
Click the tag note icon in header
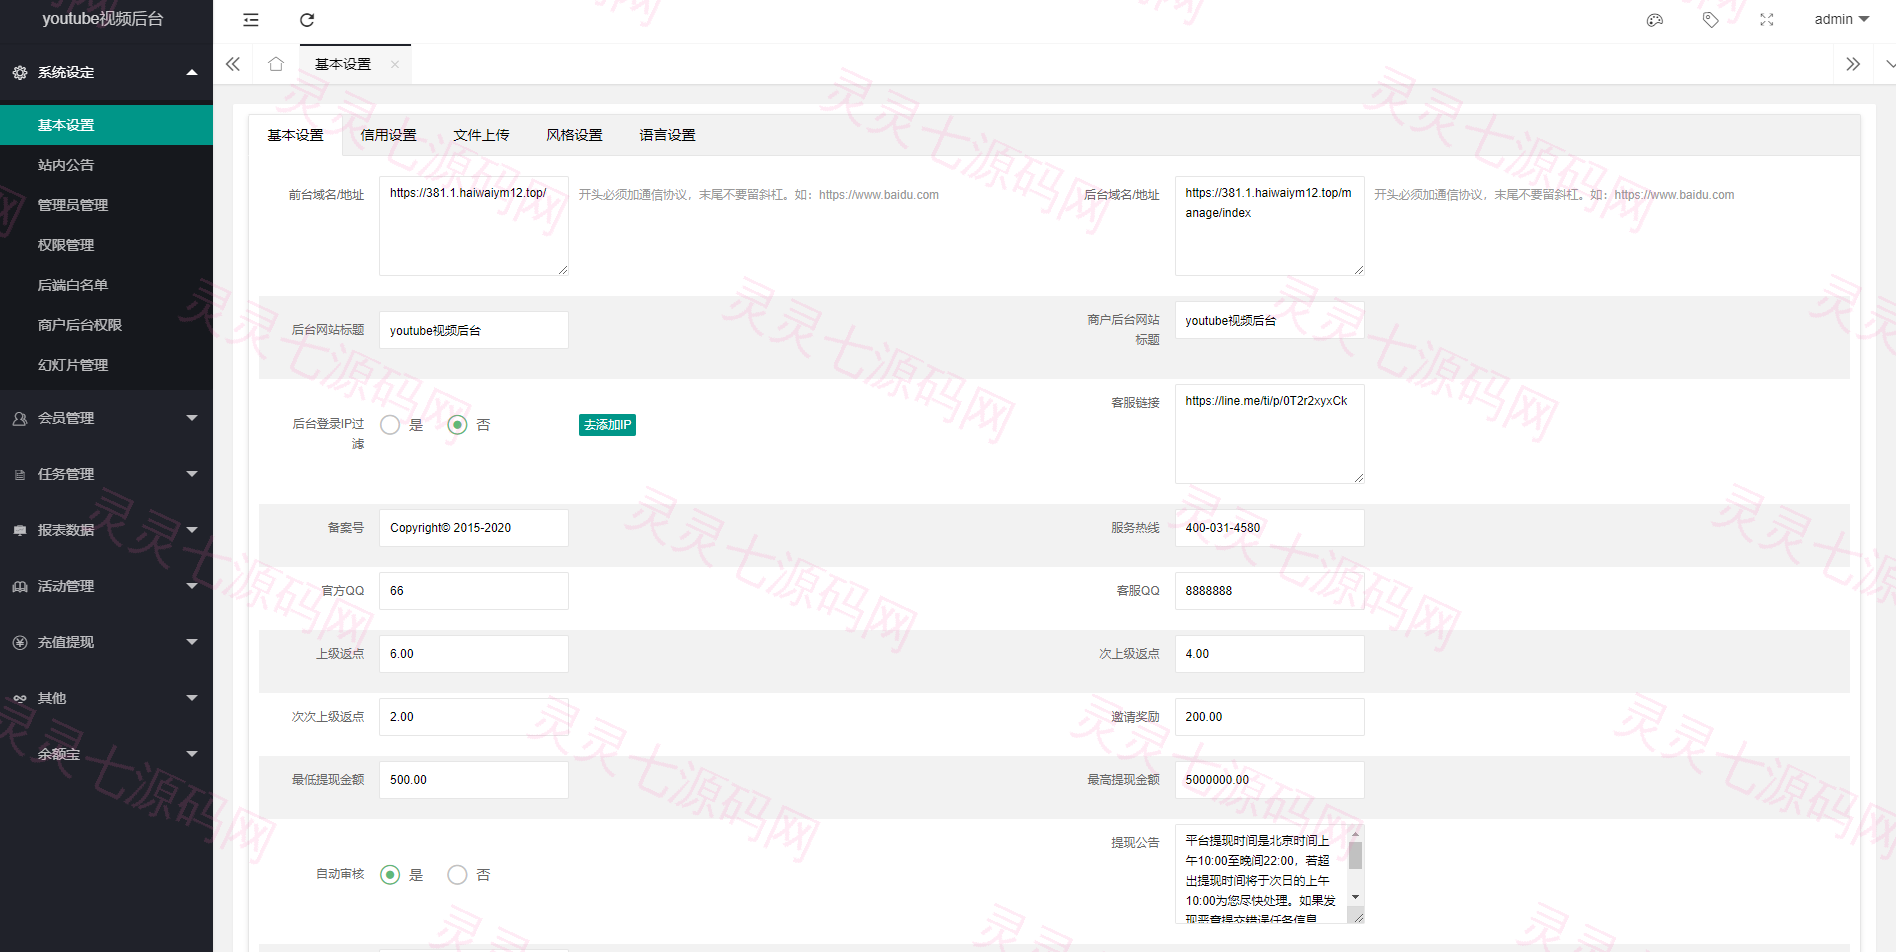[1711, 20]
